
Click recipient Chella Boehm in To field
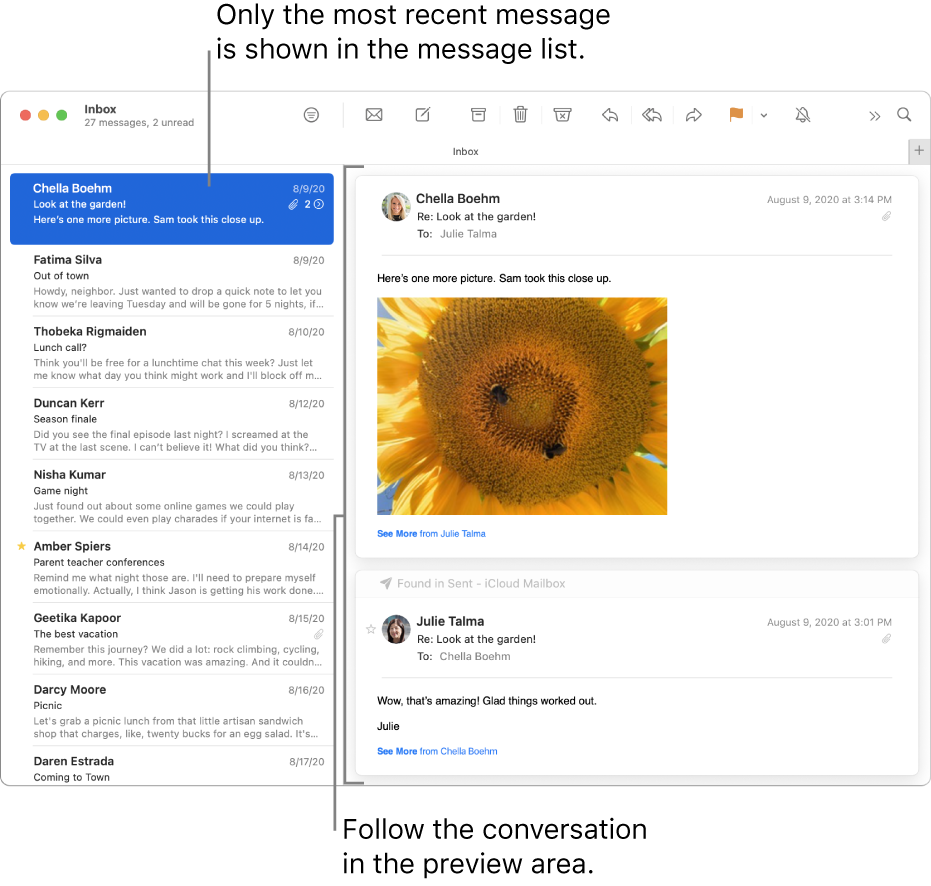point(474,656)
